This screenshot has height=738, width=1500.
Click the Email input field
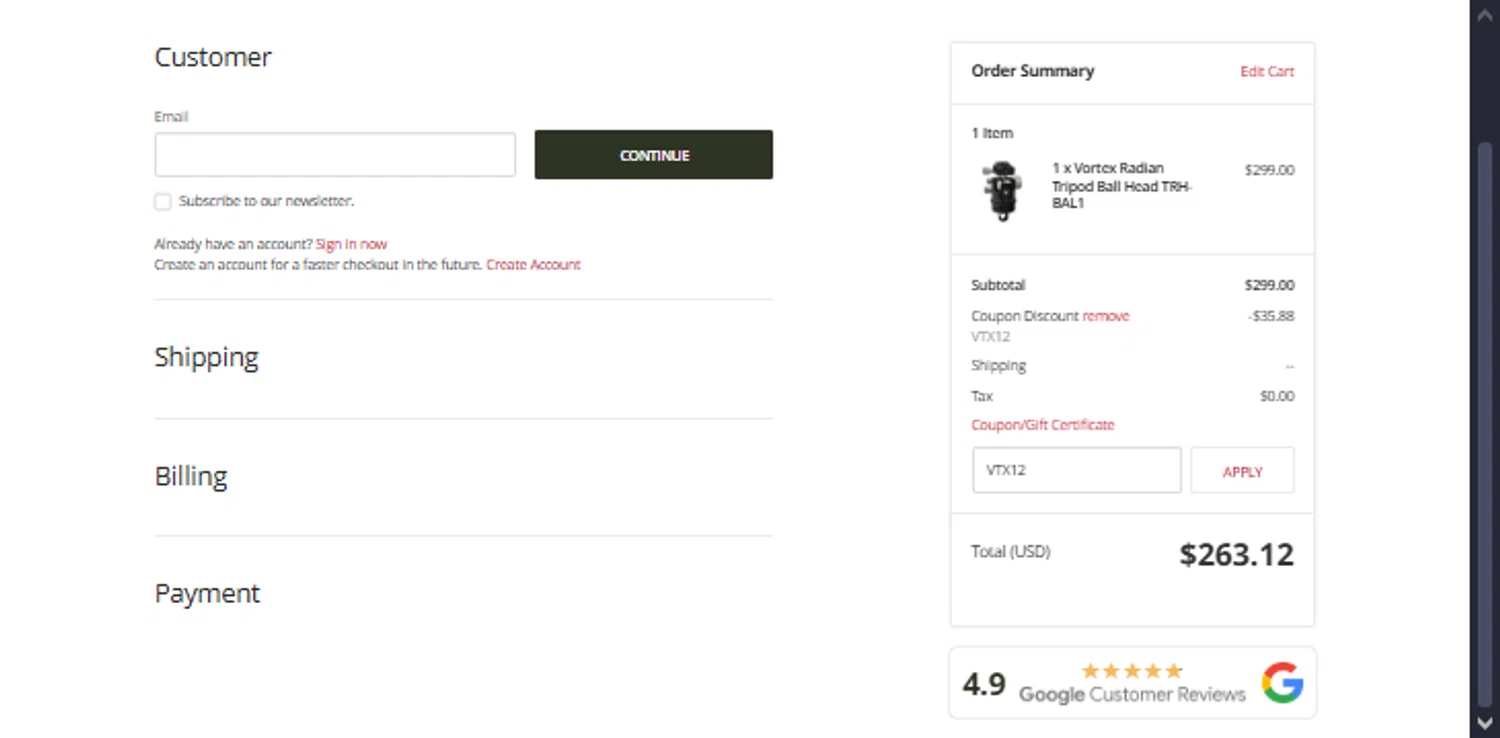335,155
